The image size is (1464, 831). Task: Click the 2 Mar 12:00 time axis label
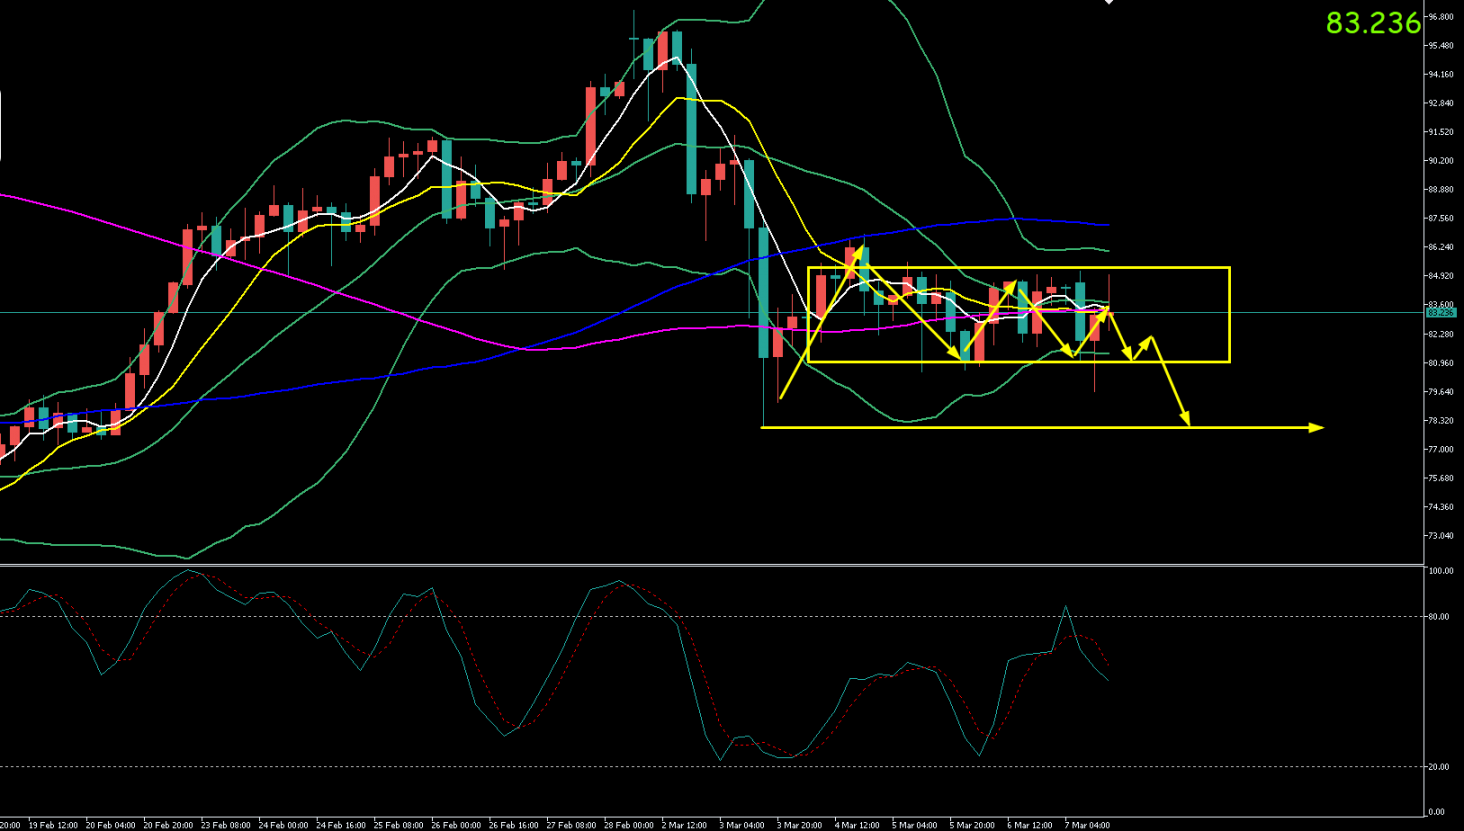[684, 825]
